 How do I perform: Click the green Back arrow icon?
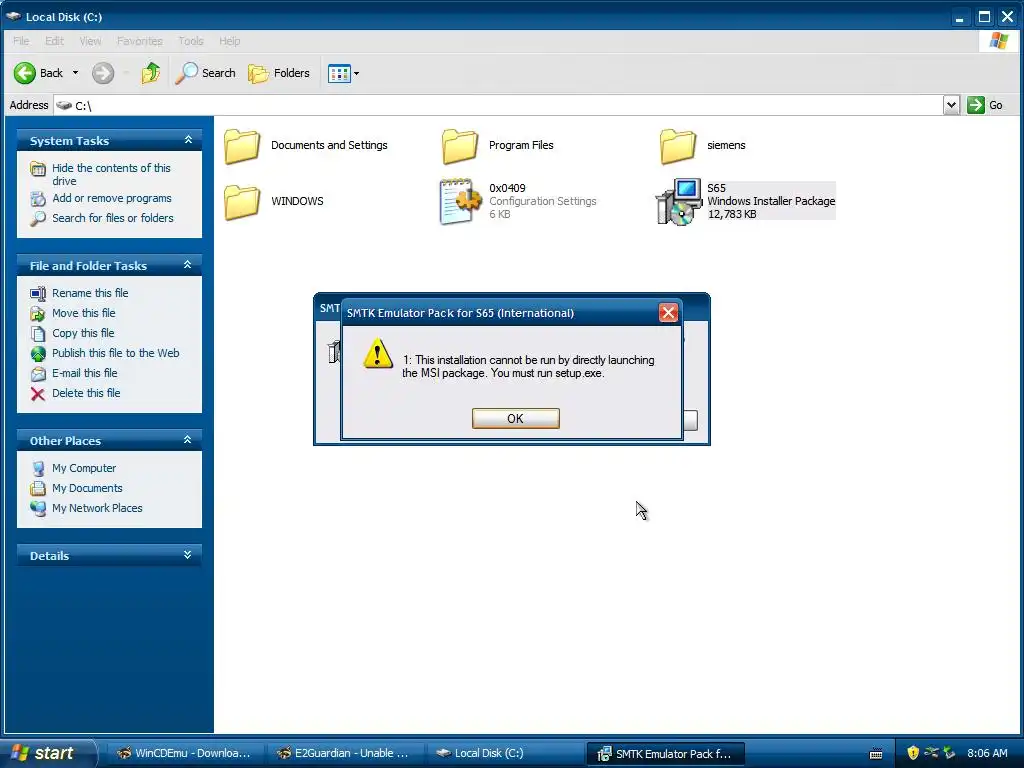click(25, 73)
